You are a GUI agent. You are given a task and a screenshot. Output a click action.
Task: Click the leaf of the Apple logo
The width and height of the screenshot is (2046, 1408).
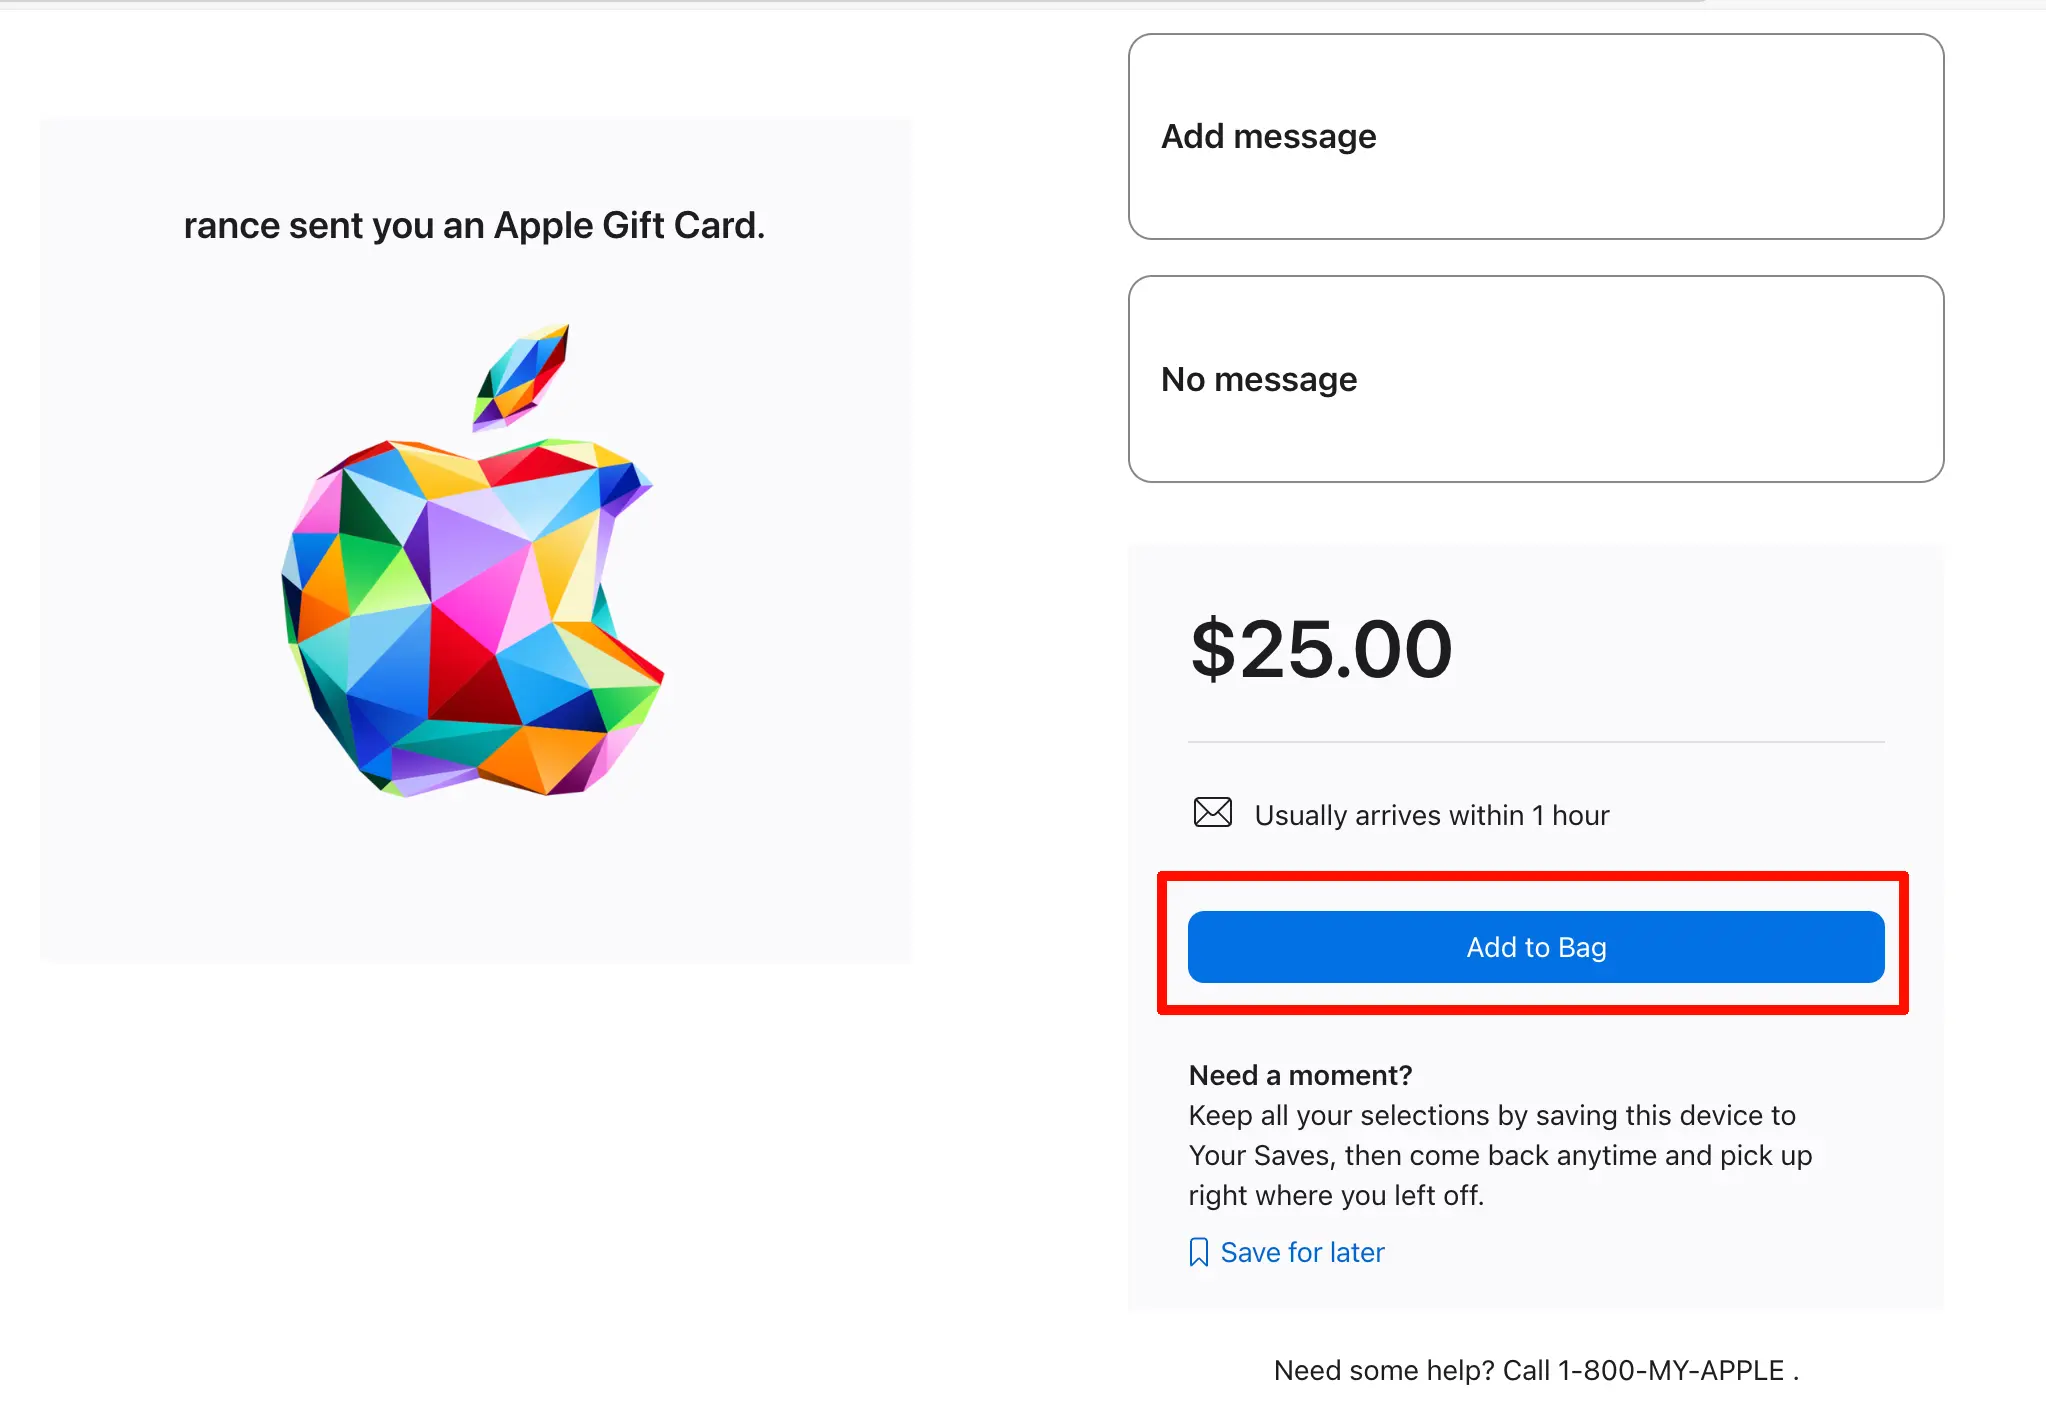(x=523, y=375)
